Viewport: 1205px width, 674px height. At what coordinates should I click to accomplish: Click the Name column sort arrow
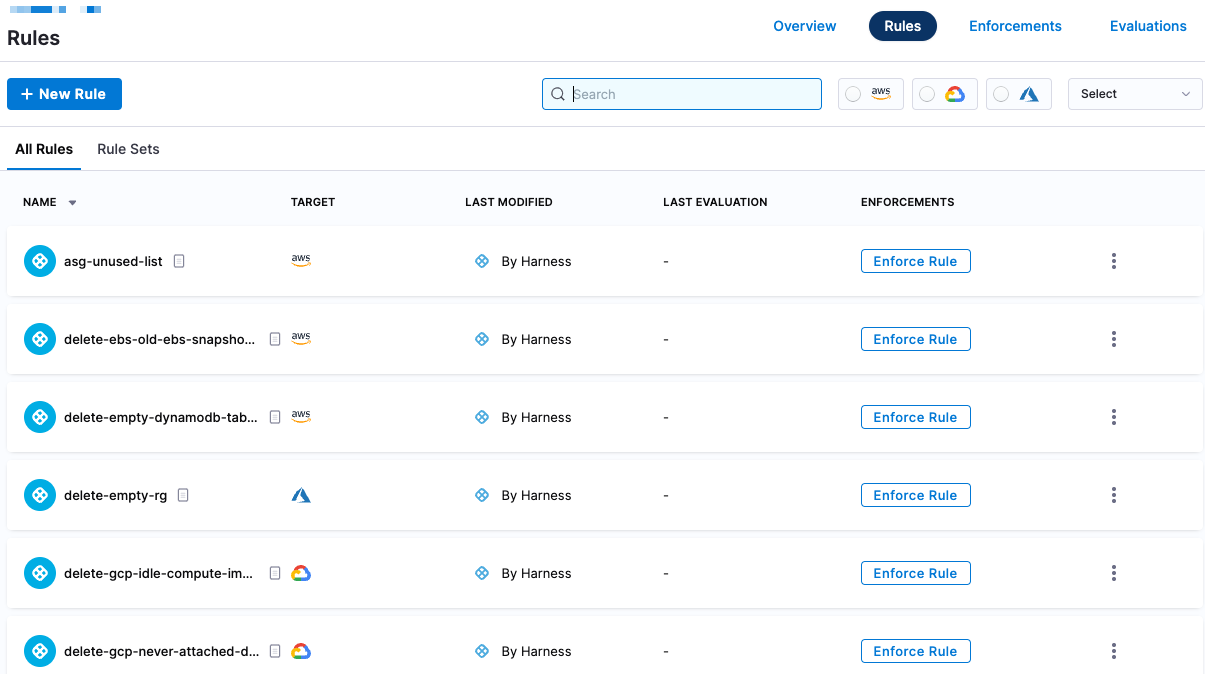point(72,203)
